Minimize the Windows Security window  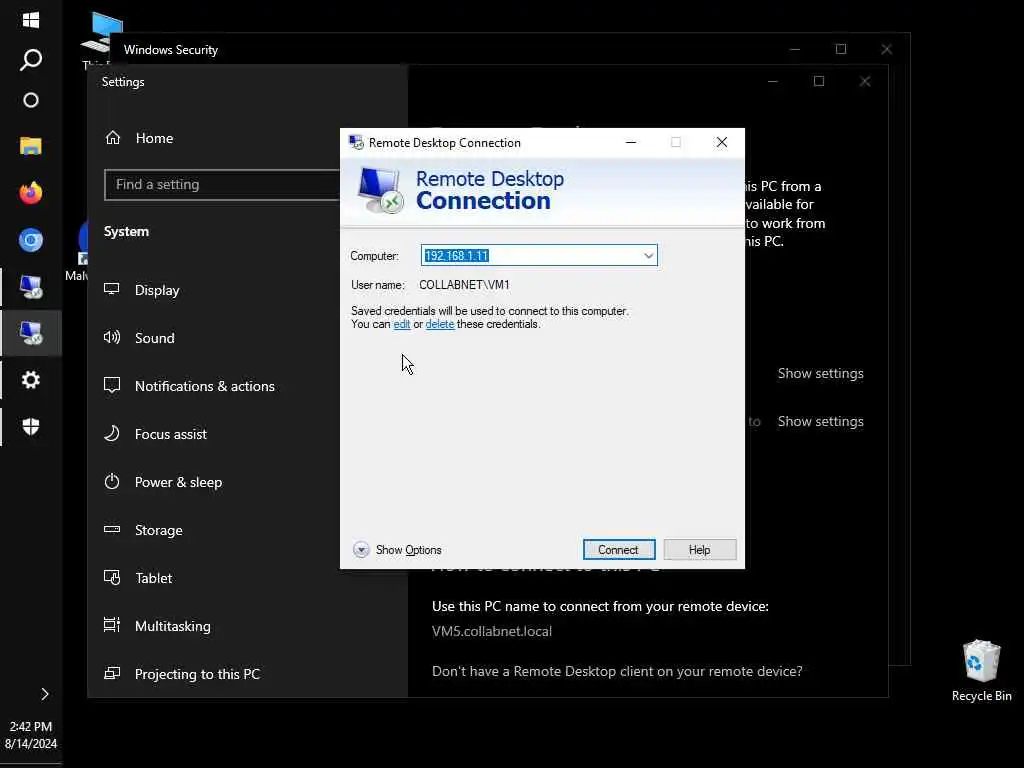coord(795,50)
